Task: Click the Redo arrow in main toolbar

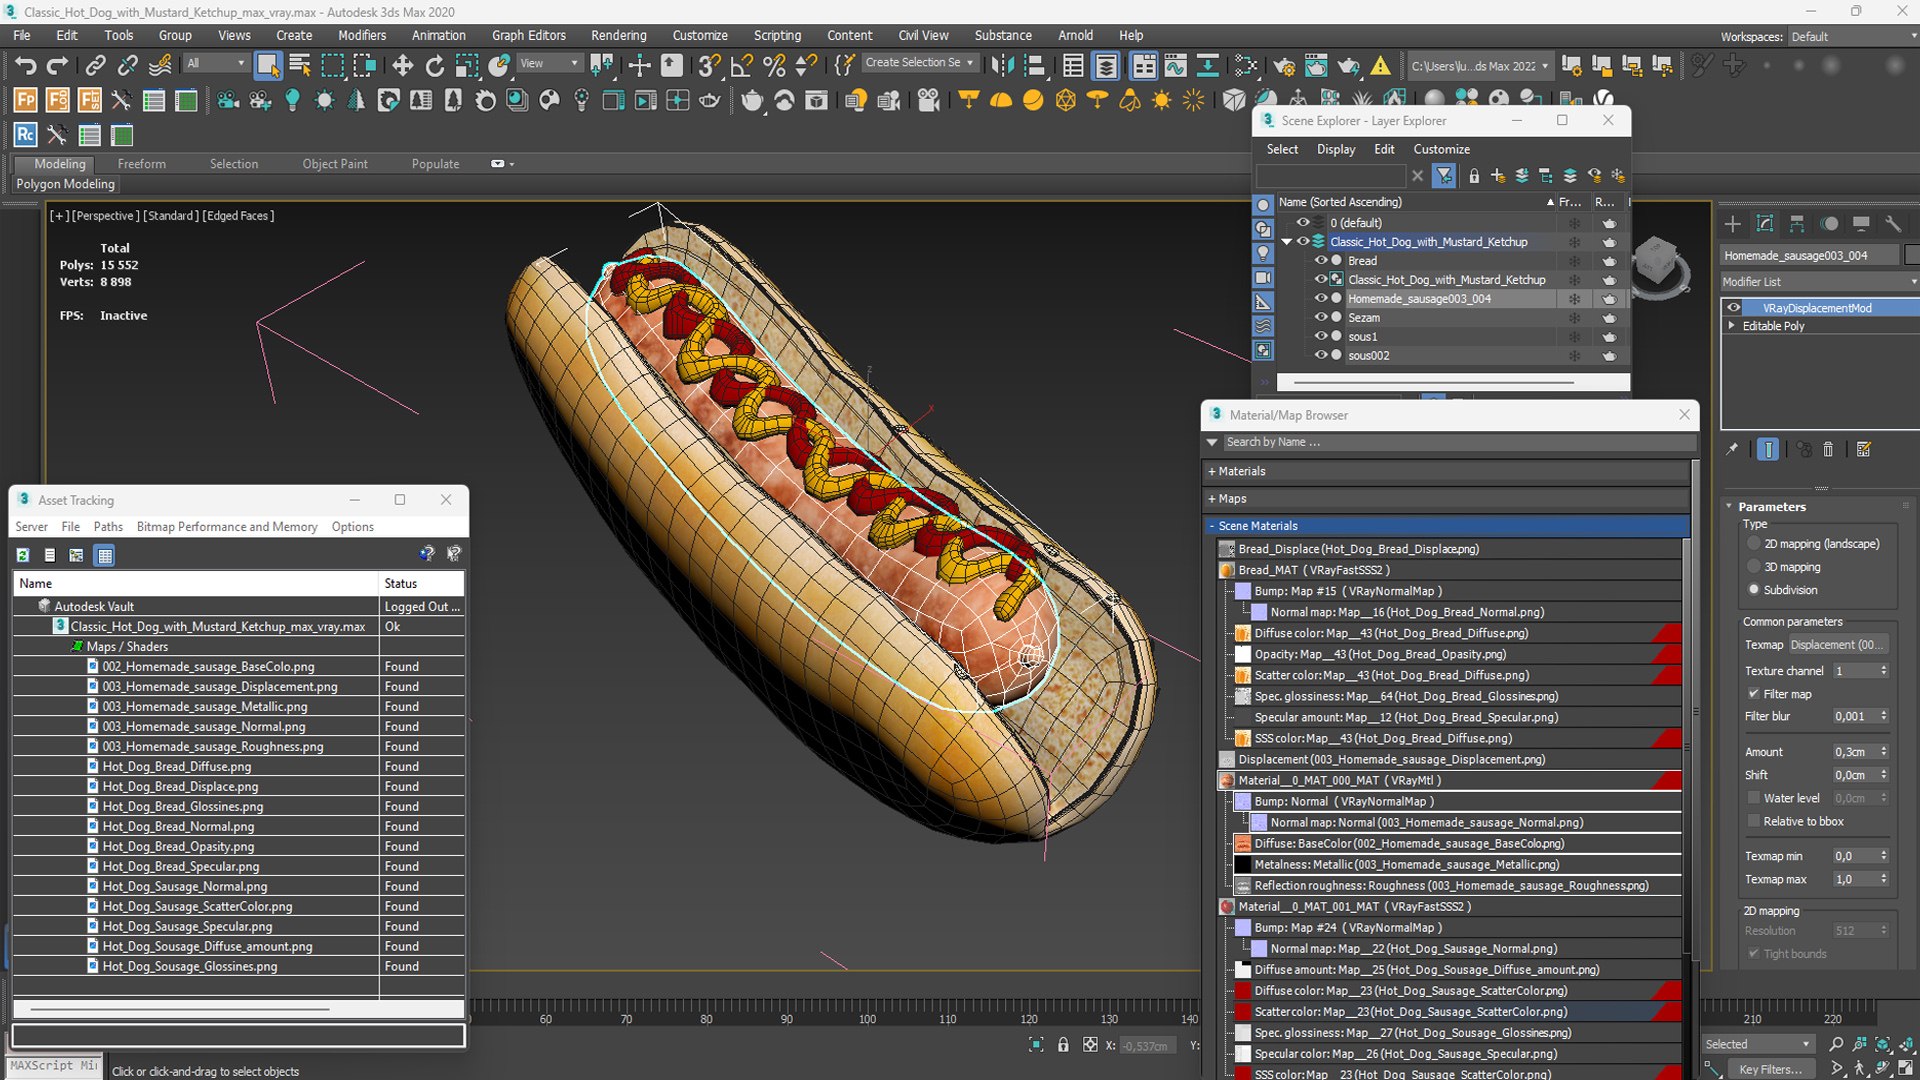Action: tap(58, 66)
